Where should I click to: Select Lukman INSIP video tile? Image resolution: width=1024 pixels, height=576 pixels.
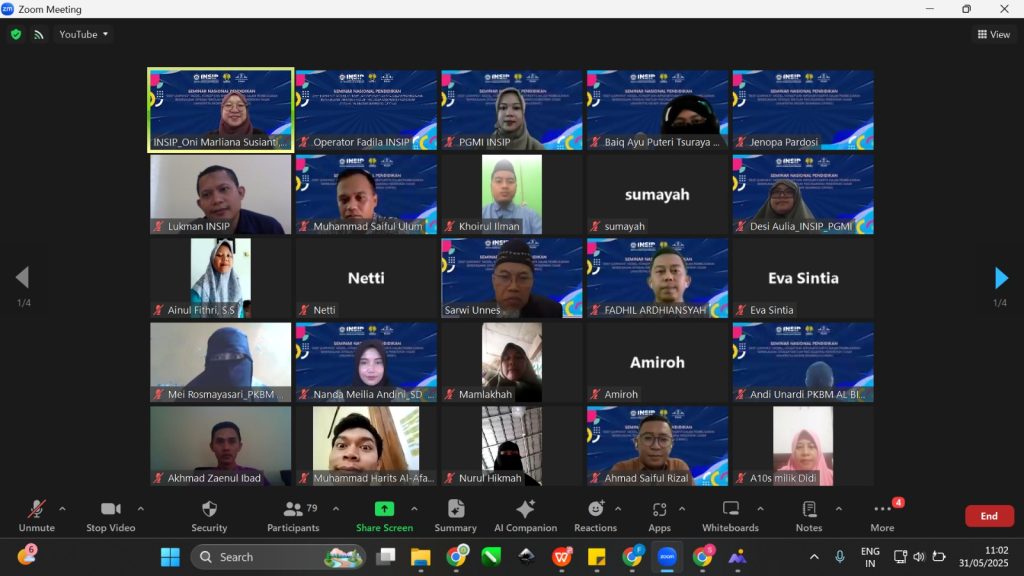(x=220, y=194)
